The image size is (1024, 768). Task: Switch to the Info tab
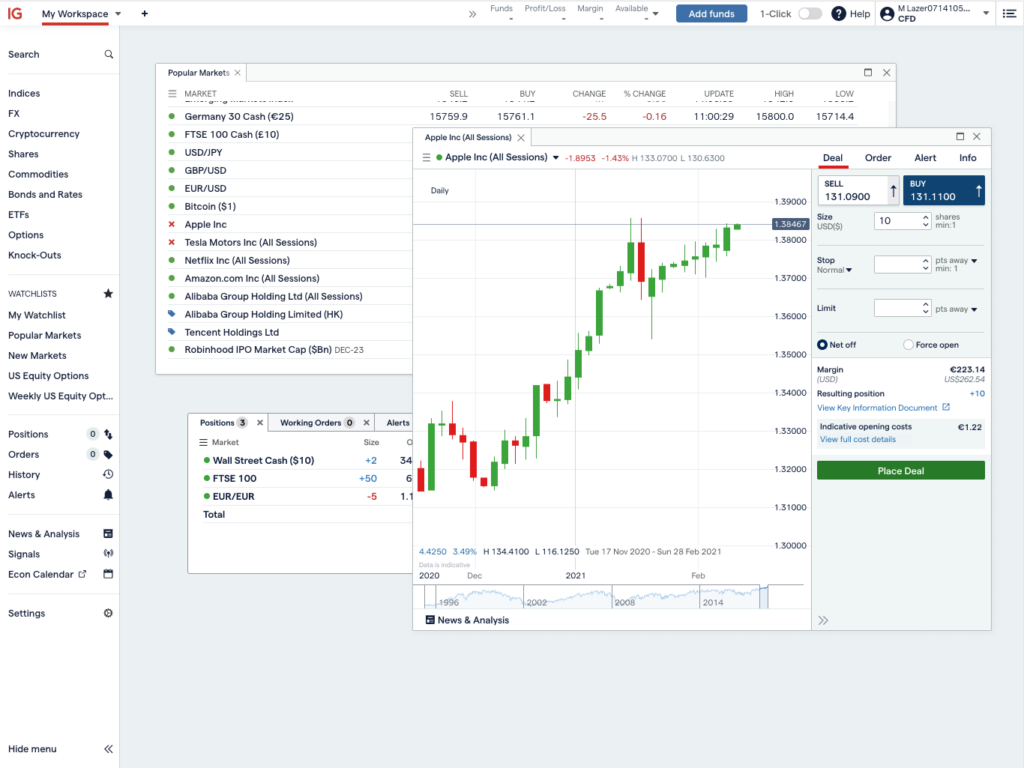(967, 158)
